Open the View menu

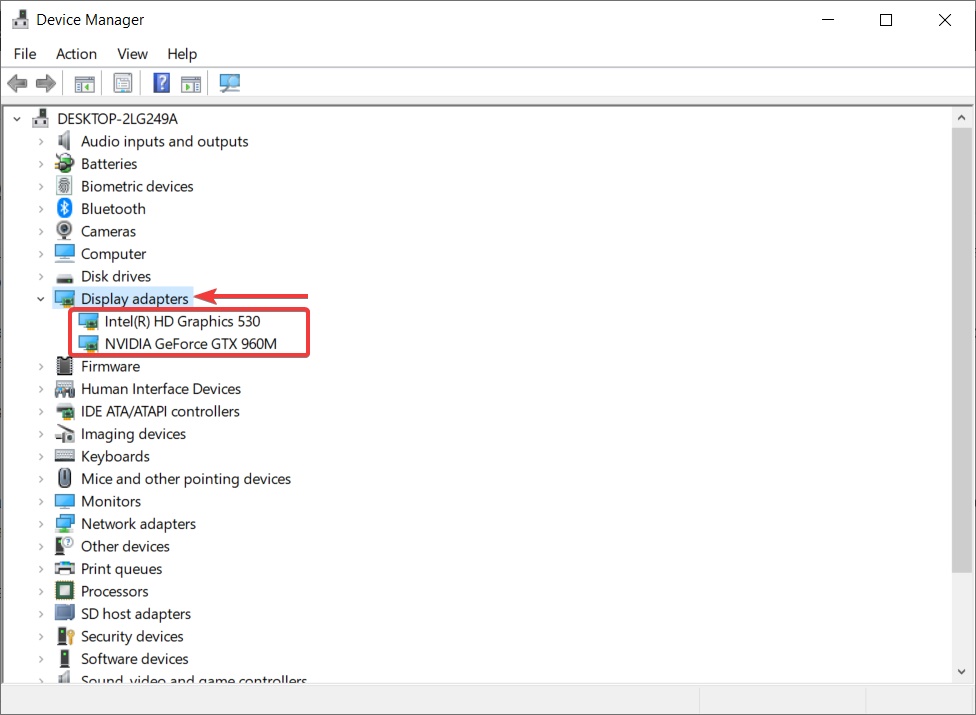click(x=133, y=54)
